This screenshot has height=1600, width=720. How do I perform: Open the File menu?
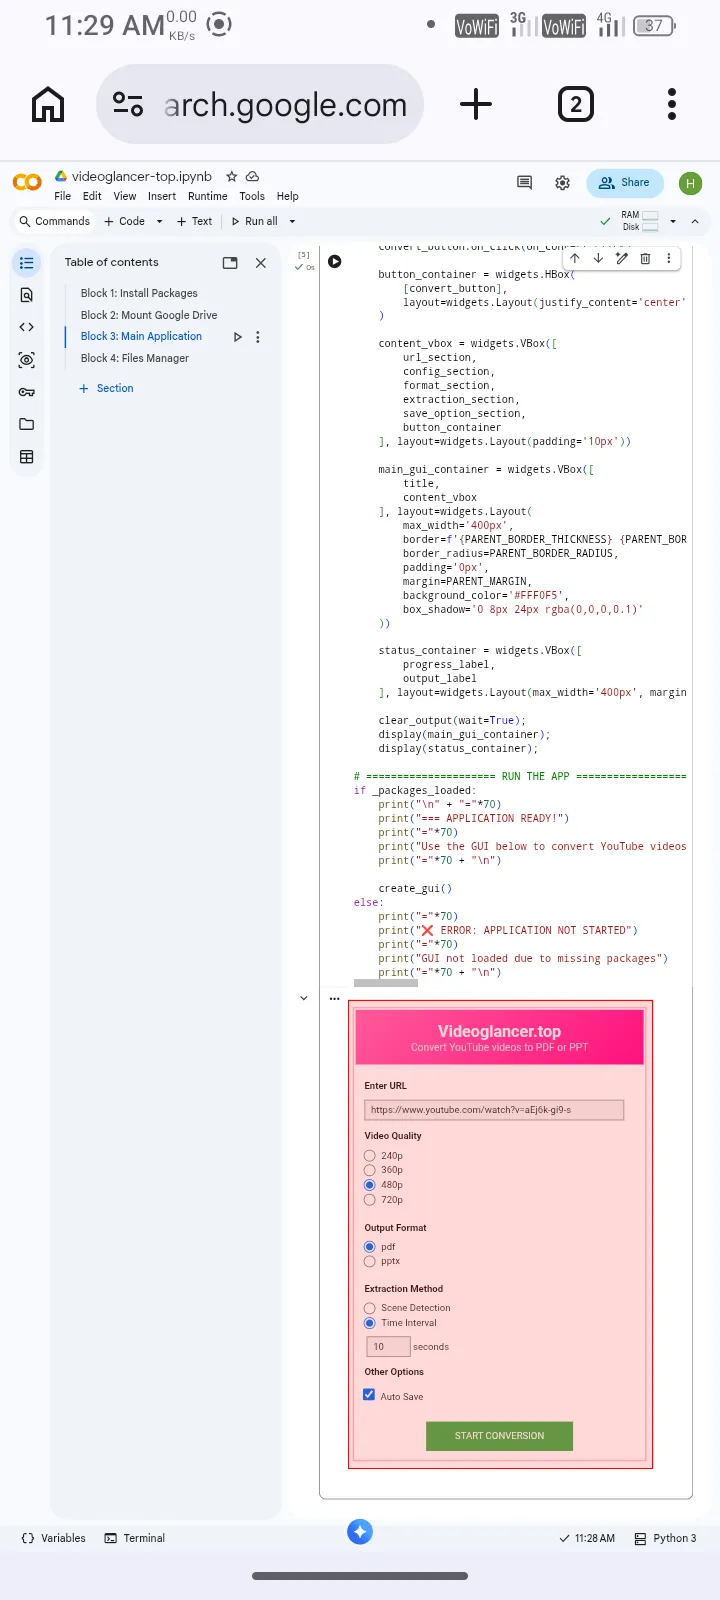[63, 197]
